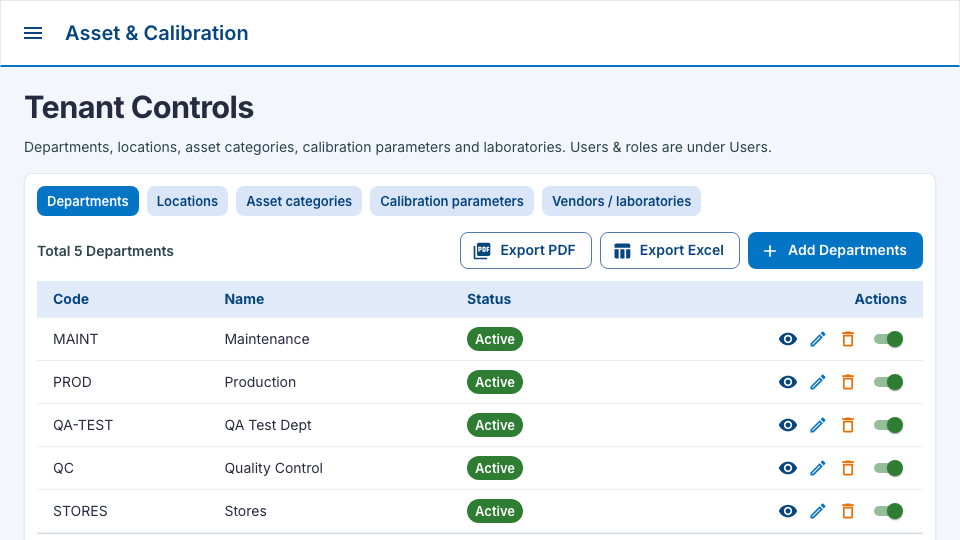960x540 pixels.
Task: Edit the Stores department
Action: (x=818, y=511)
